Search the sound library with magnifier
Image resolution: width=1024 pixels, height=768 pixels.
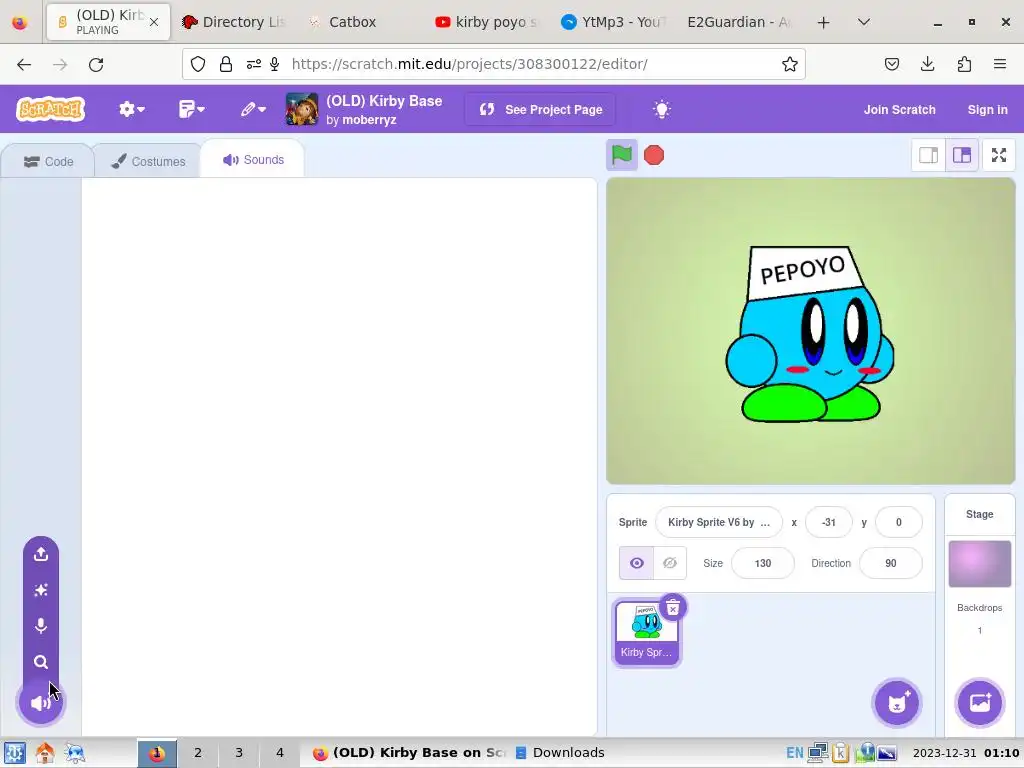click(x=40, y=662)
